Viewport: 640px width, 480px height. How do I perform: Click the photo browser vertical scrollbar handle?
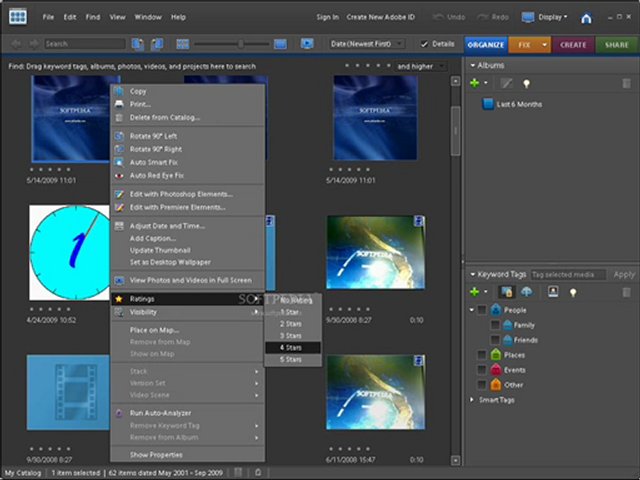tap(456, 131)
